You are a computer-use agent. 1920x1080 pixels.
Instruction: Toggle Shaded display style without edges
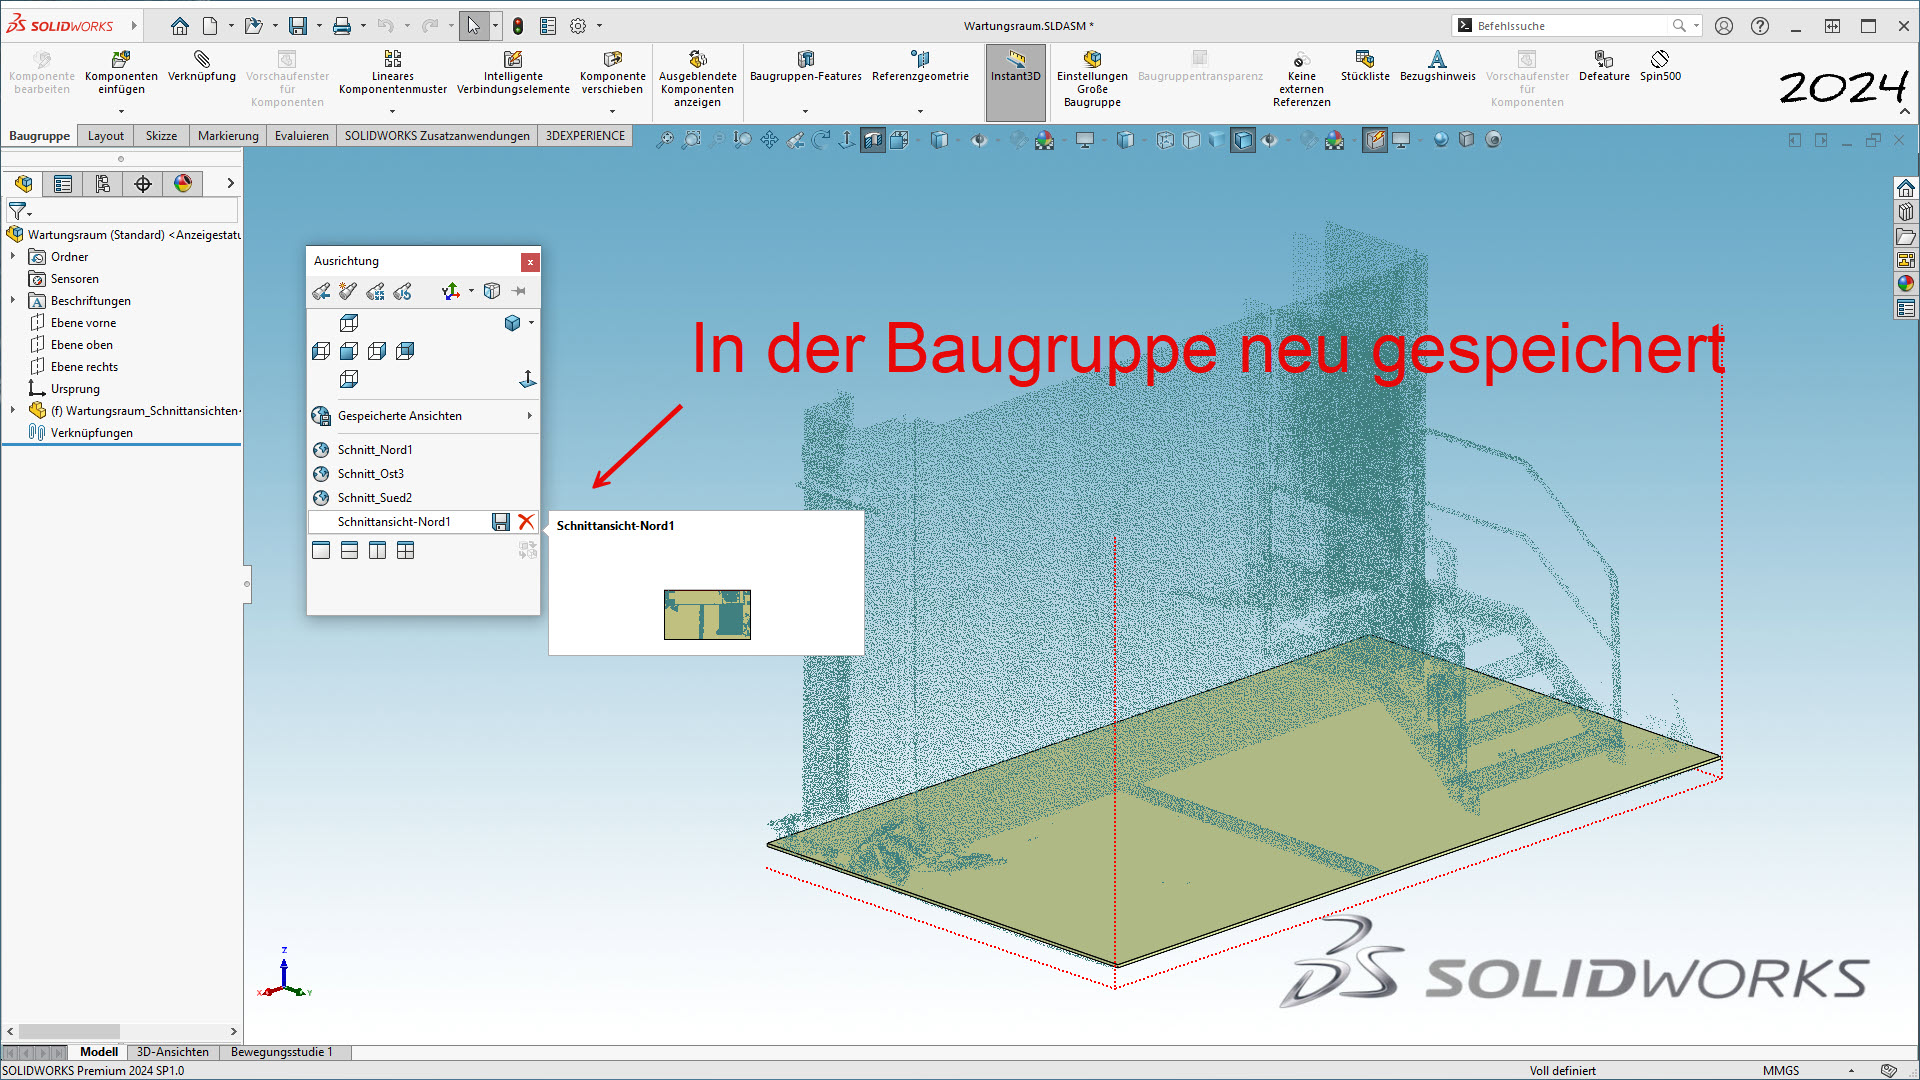coord(1217,140)
